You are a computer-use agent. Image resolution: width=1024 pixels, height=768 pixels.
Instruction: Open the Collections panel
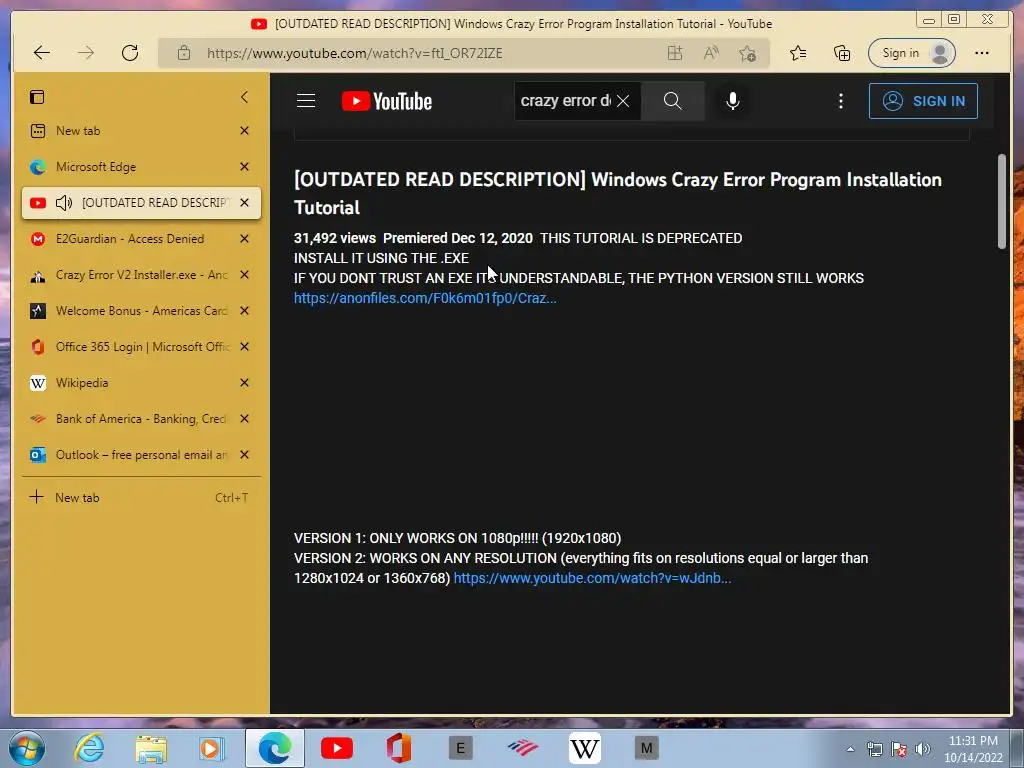click(x=842, y=53)
